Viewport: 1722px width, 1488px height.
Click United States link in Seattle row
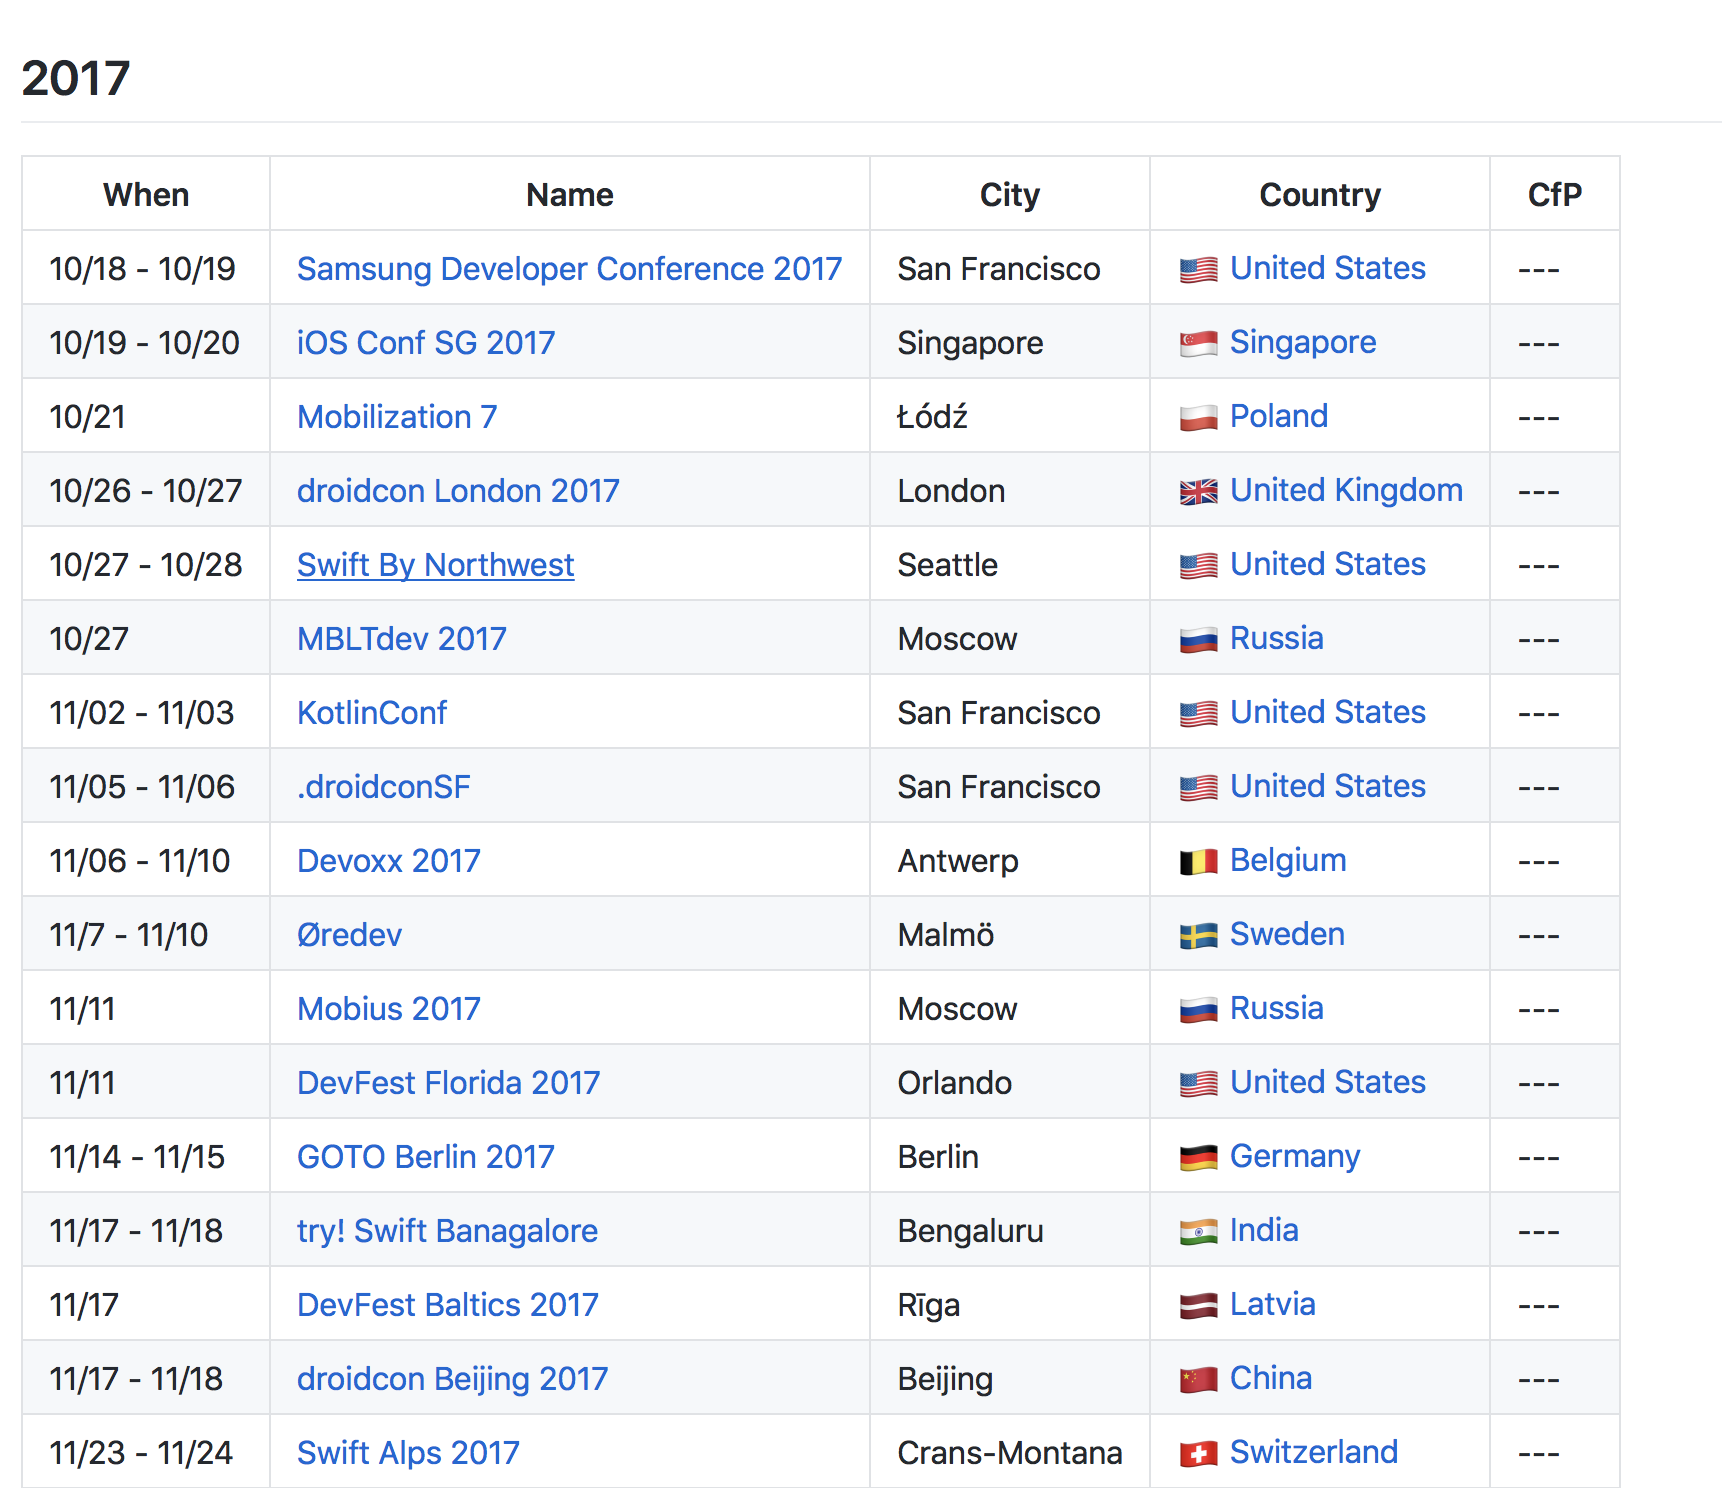tap(1327, 564)
